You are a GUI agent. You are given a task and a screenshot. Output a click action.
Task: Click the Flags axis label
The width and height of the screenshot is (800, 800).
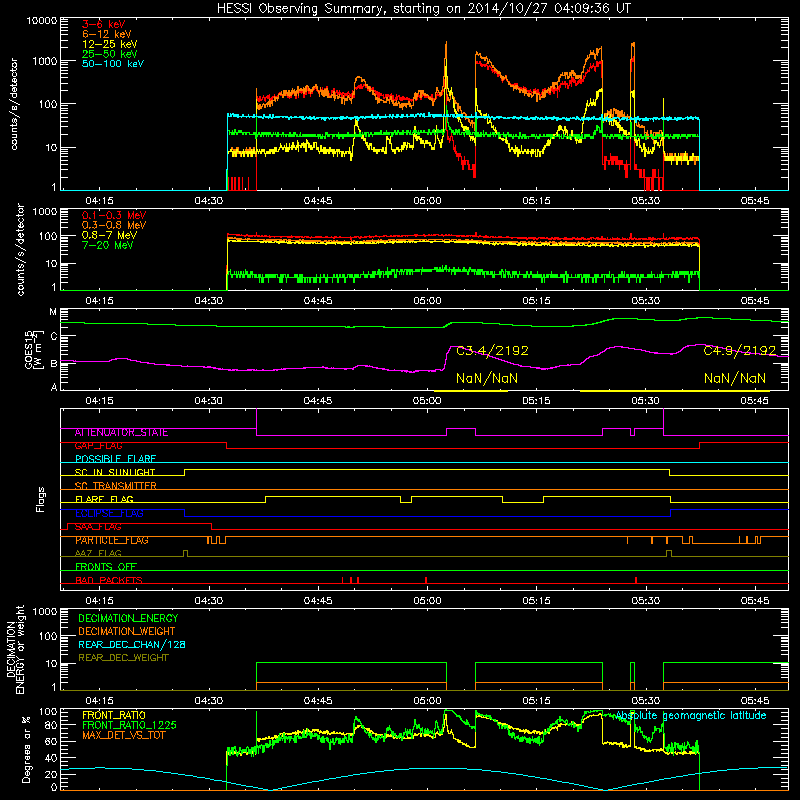[x=41, y=499]
